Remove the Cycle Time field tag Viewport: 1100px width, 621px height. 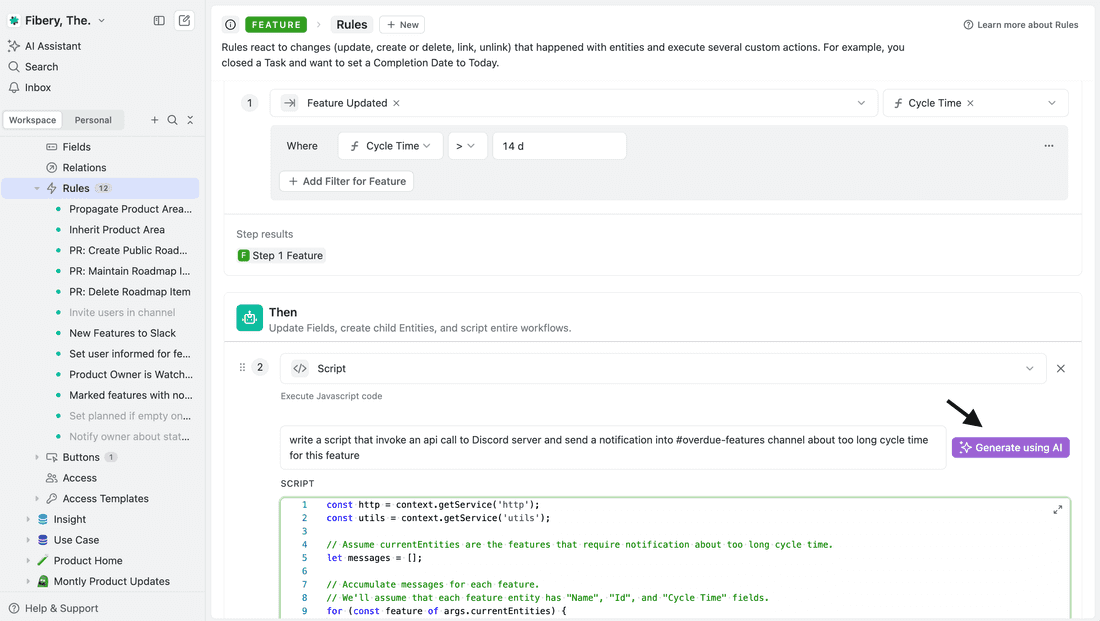tap(970, 103)
